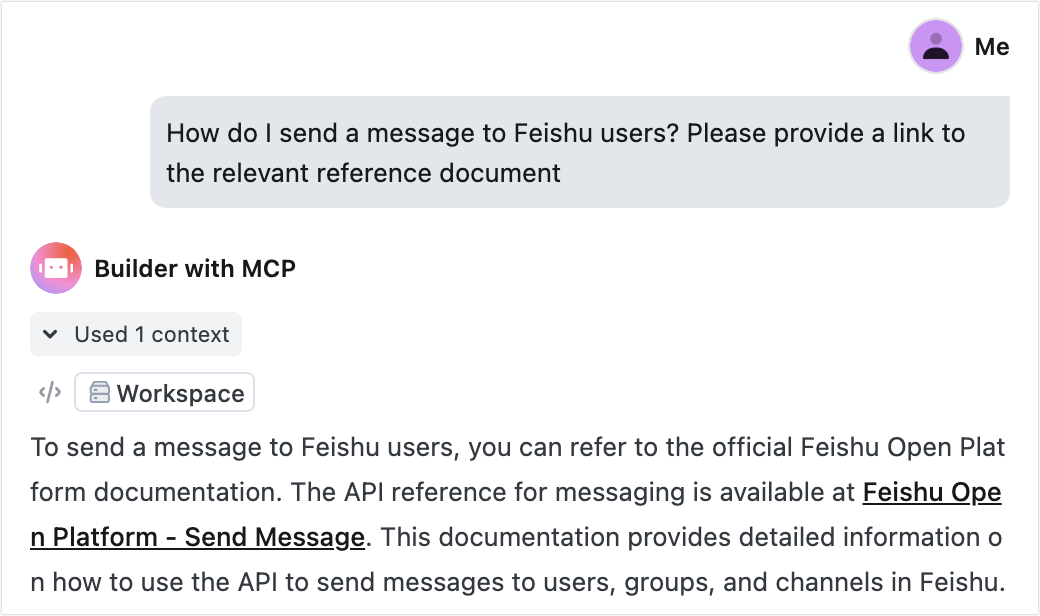Click the database icon inside Workspace chip

click(100, 393)
